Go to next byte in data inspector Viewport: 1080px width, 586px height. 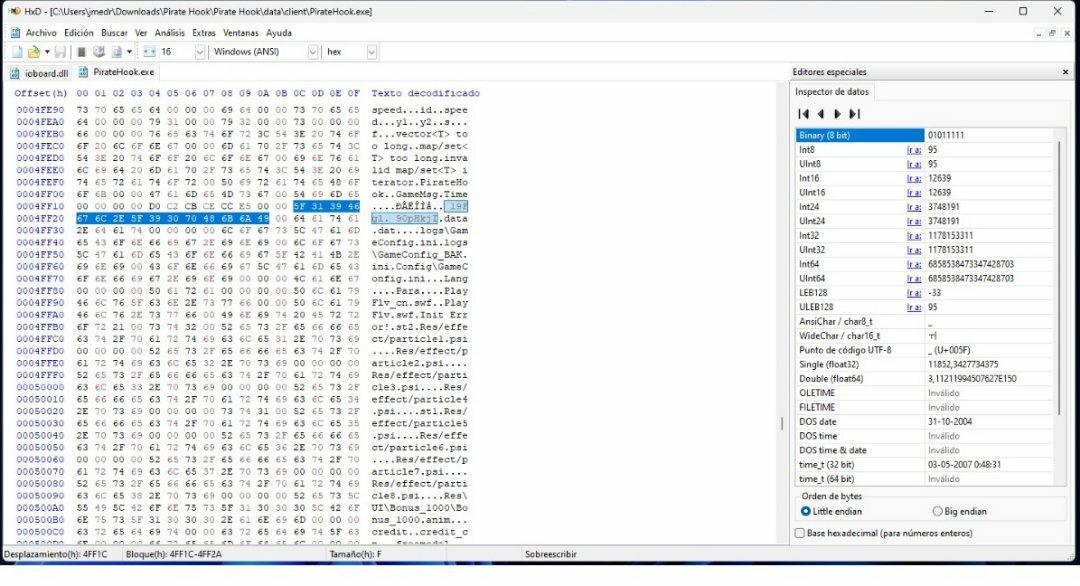pyautogui.click(x=837, y=114)
